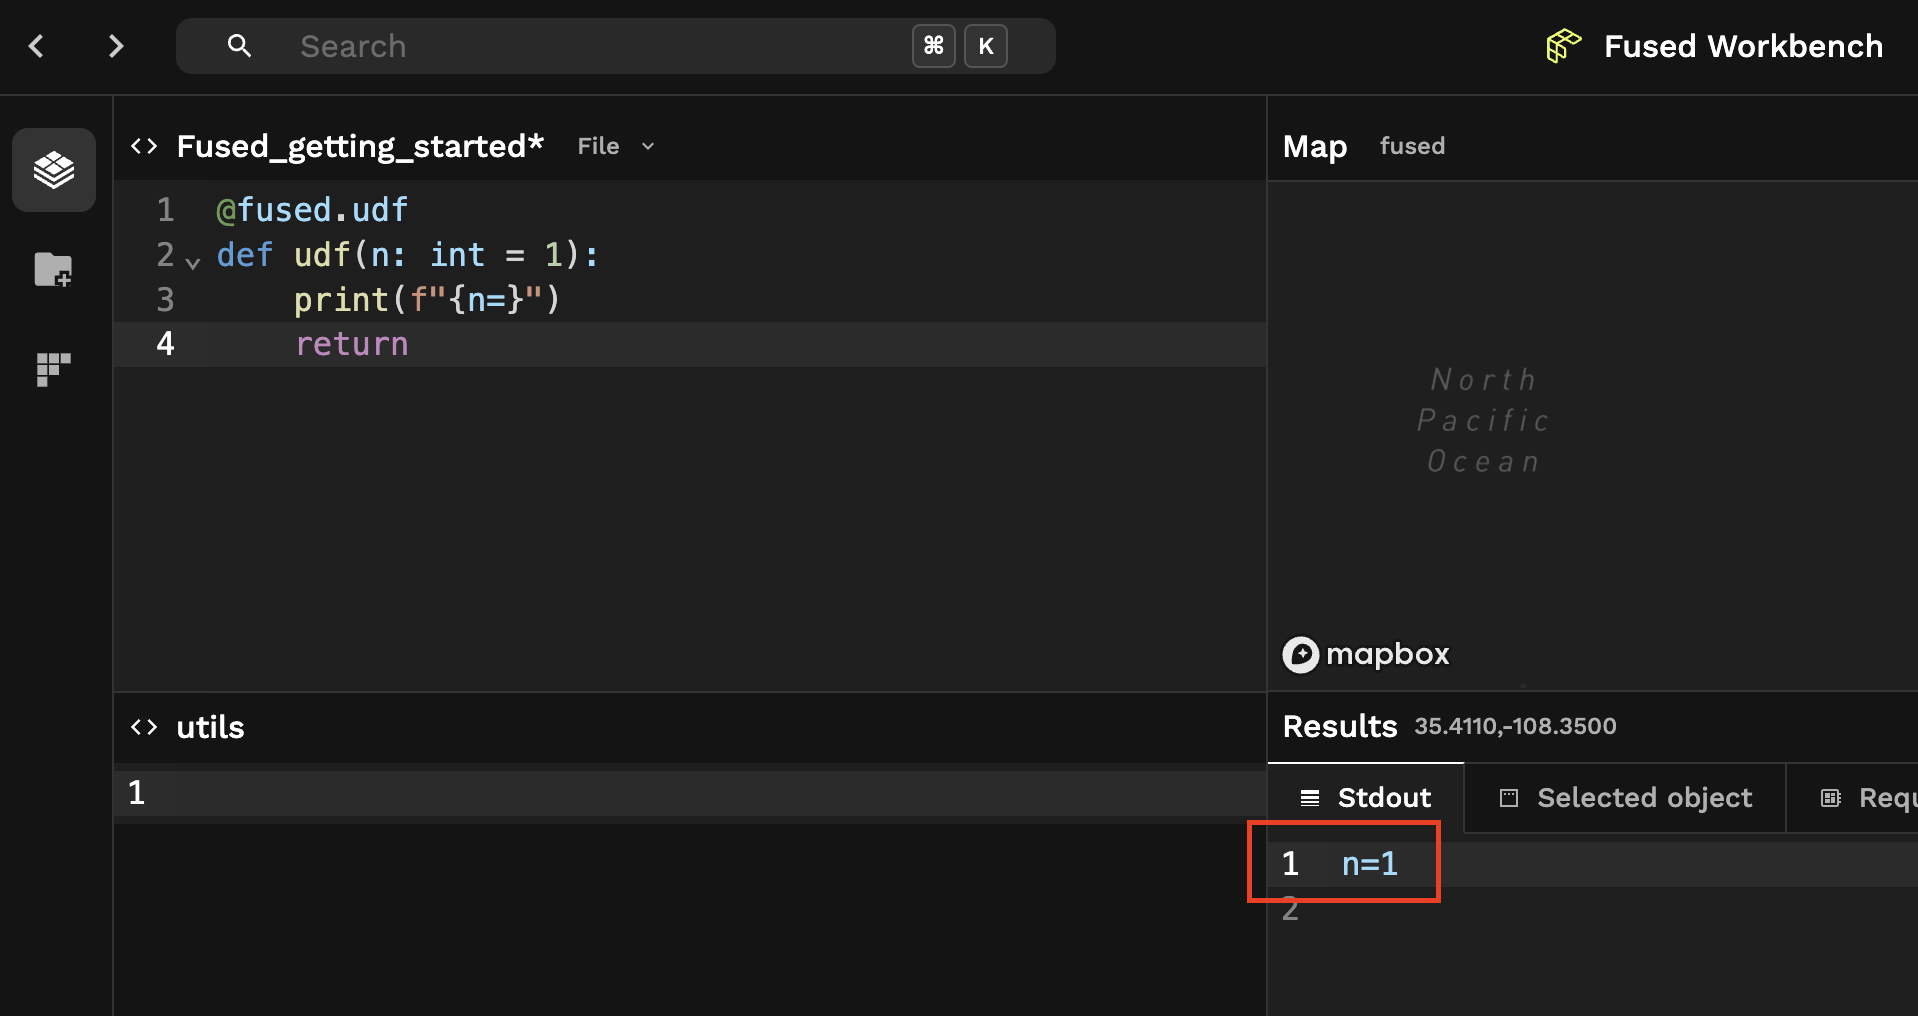Switch to the Selected object tab
The image size is (1918, 1016).
point(1625,797)
